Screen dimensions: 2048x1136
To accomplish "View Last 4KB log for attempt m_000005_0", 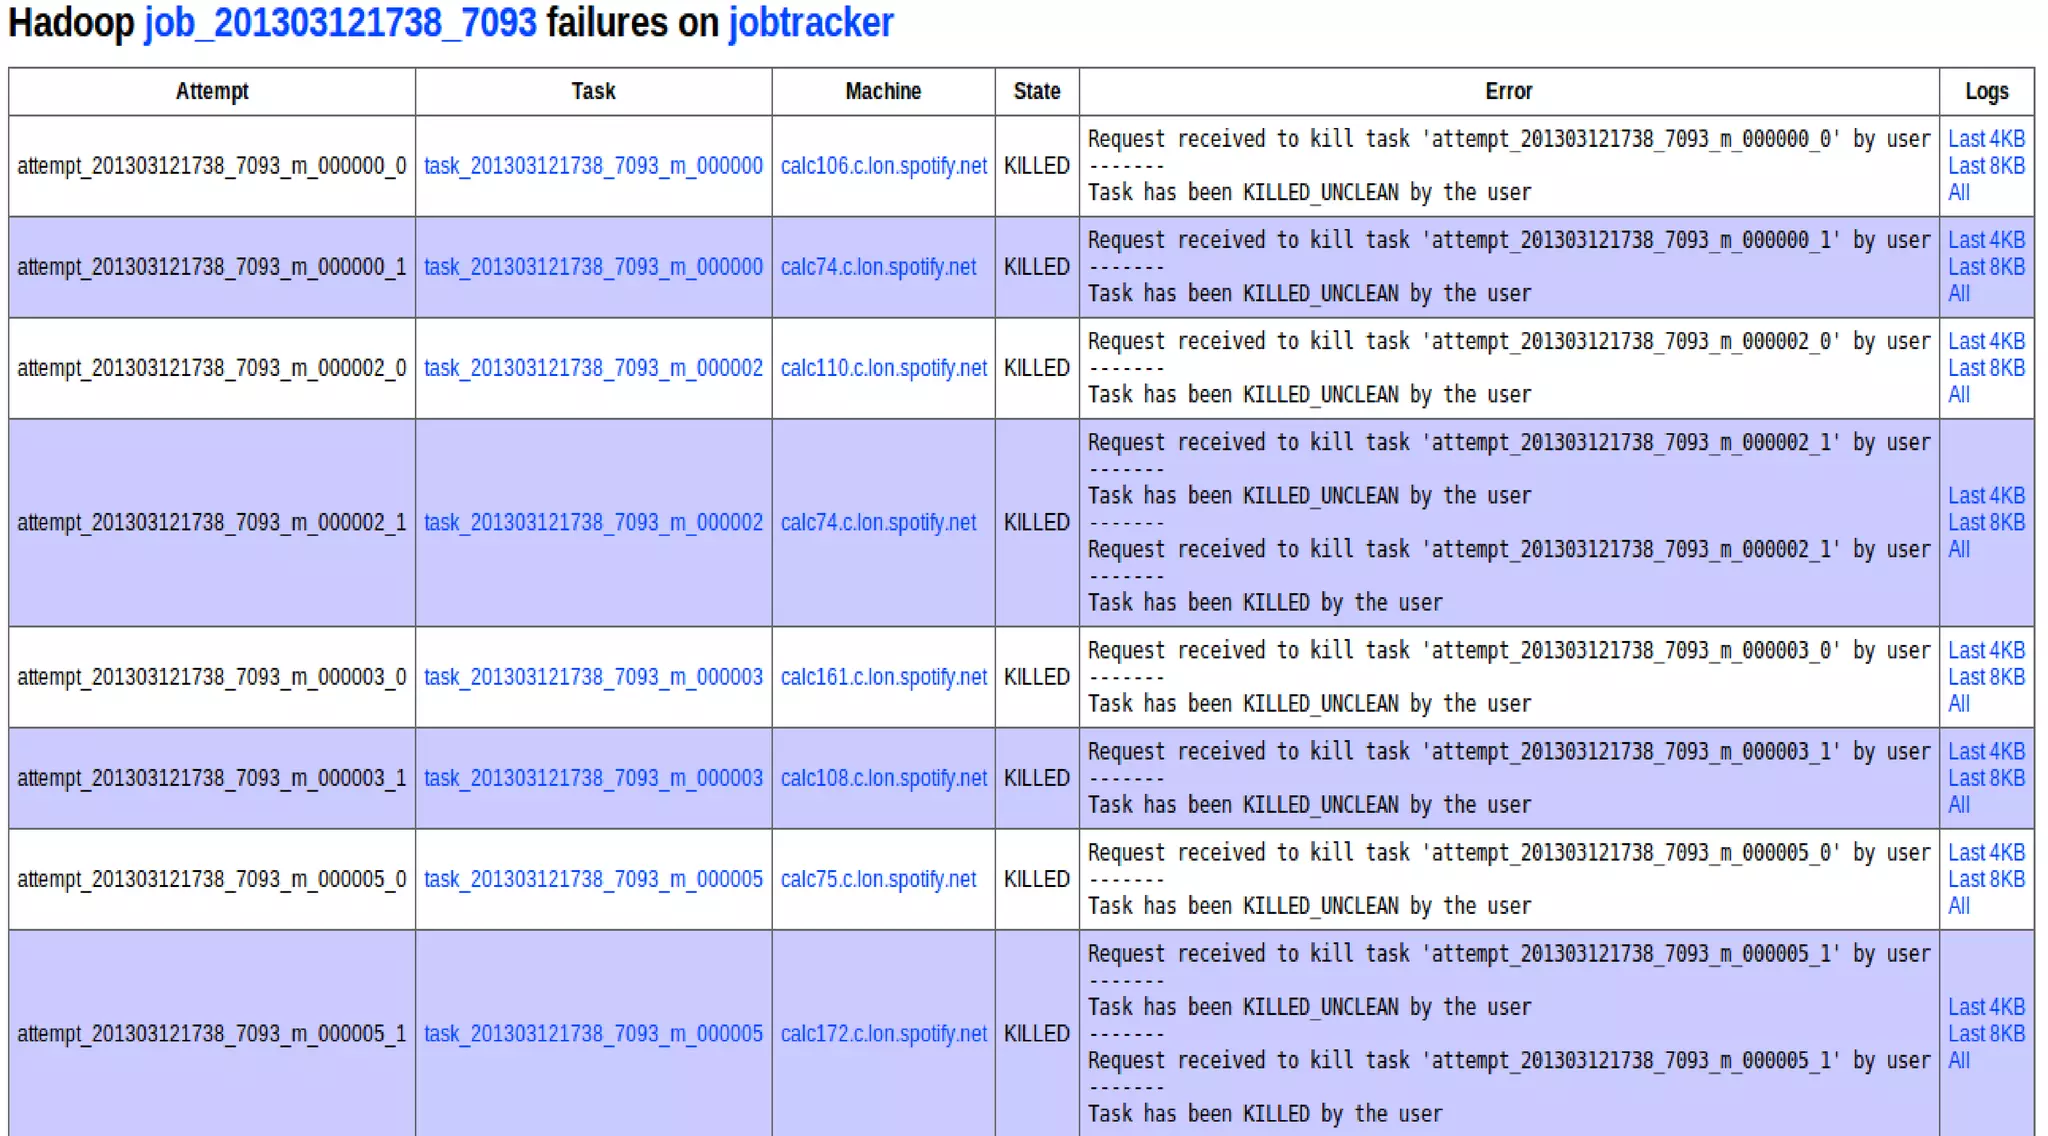I will (x=1985, y=853).
